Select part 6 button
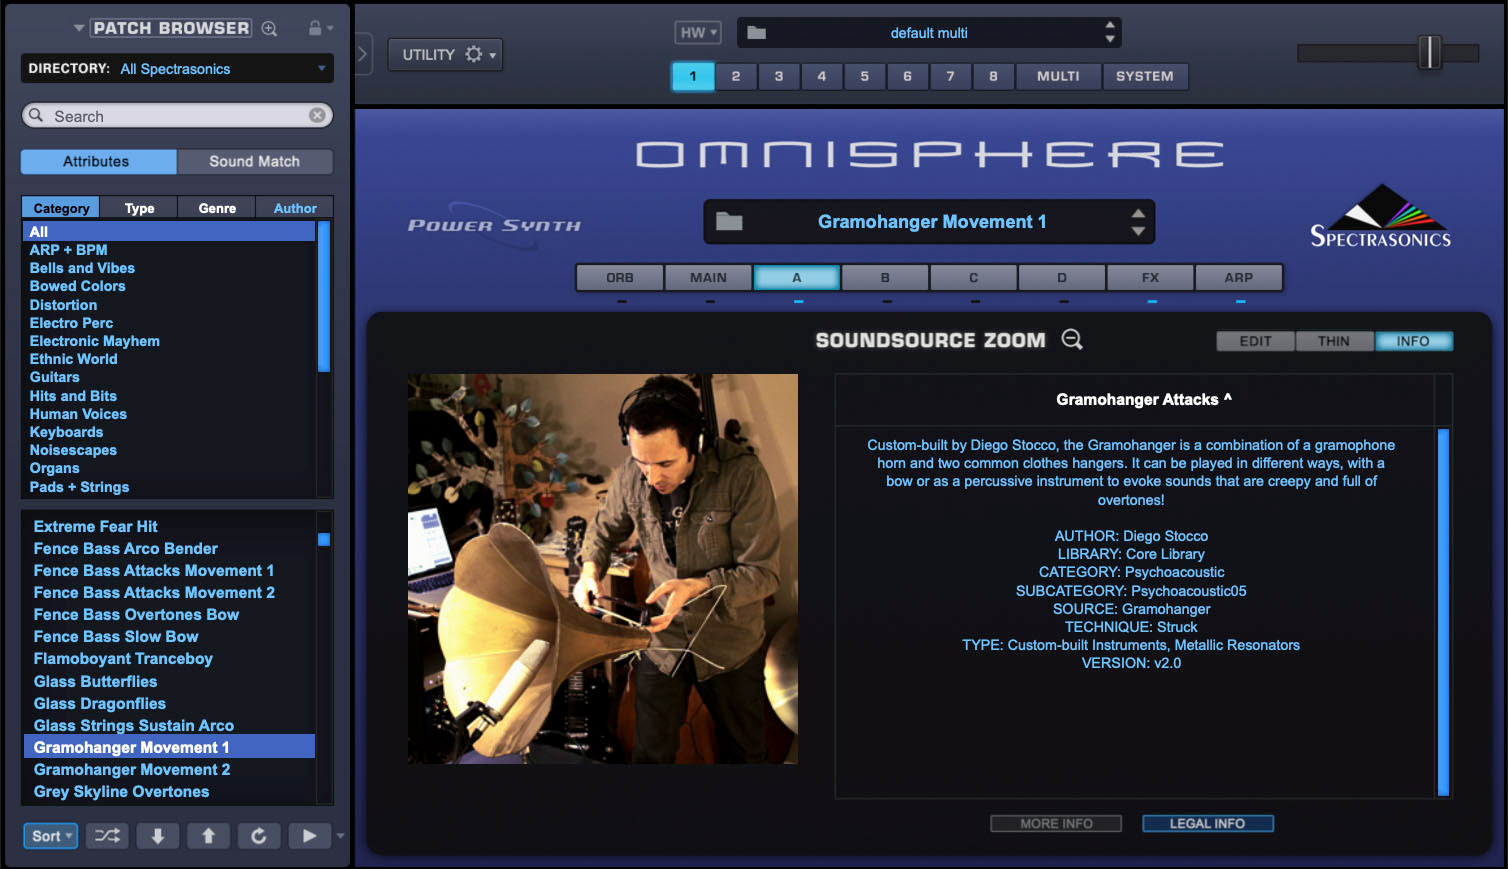 908,76
